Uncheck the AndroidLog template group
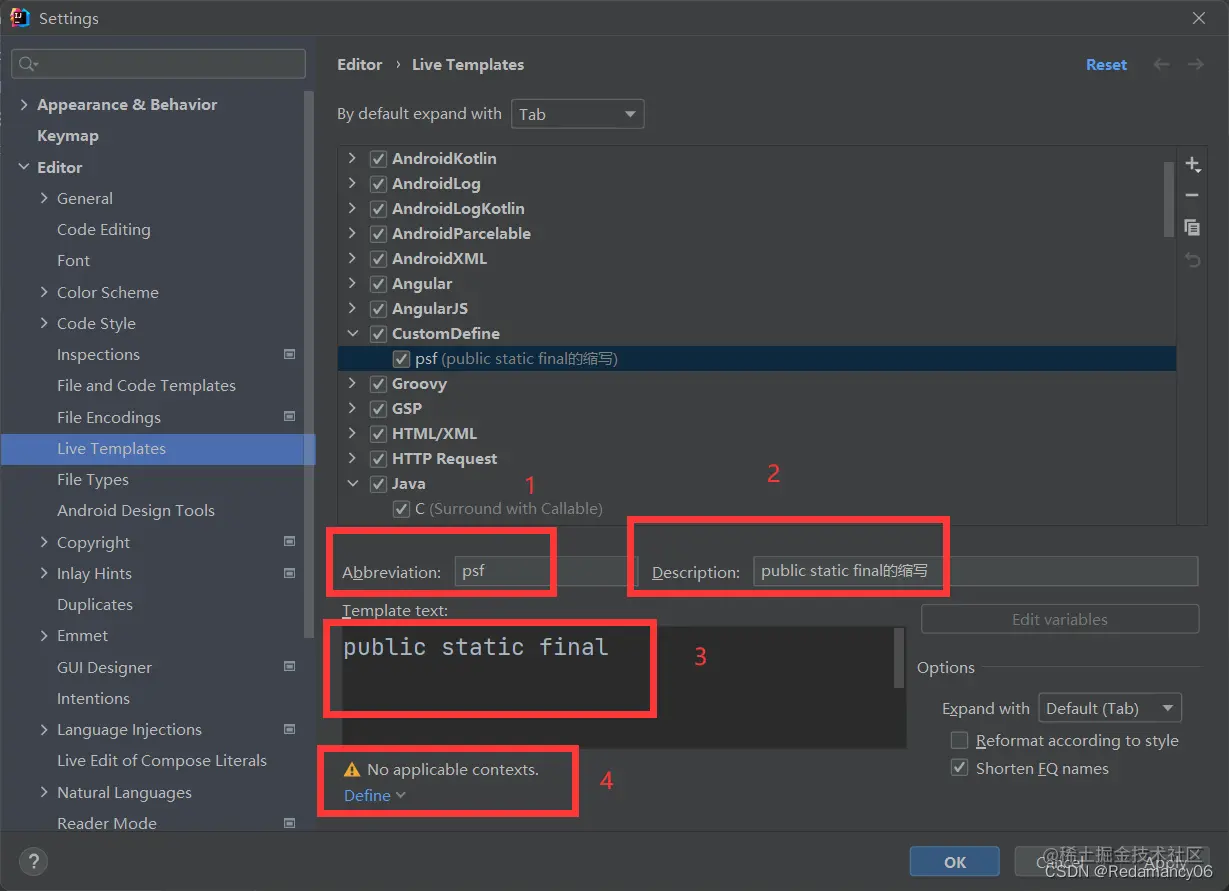This screenshot has width=1229, height=891. [x=378, y=184]
